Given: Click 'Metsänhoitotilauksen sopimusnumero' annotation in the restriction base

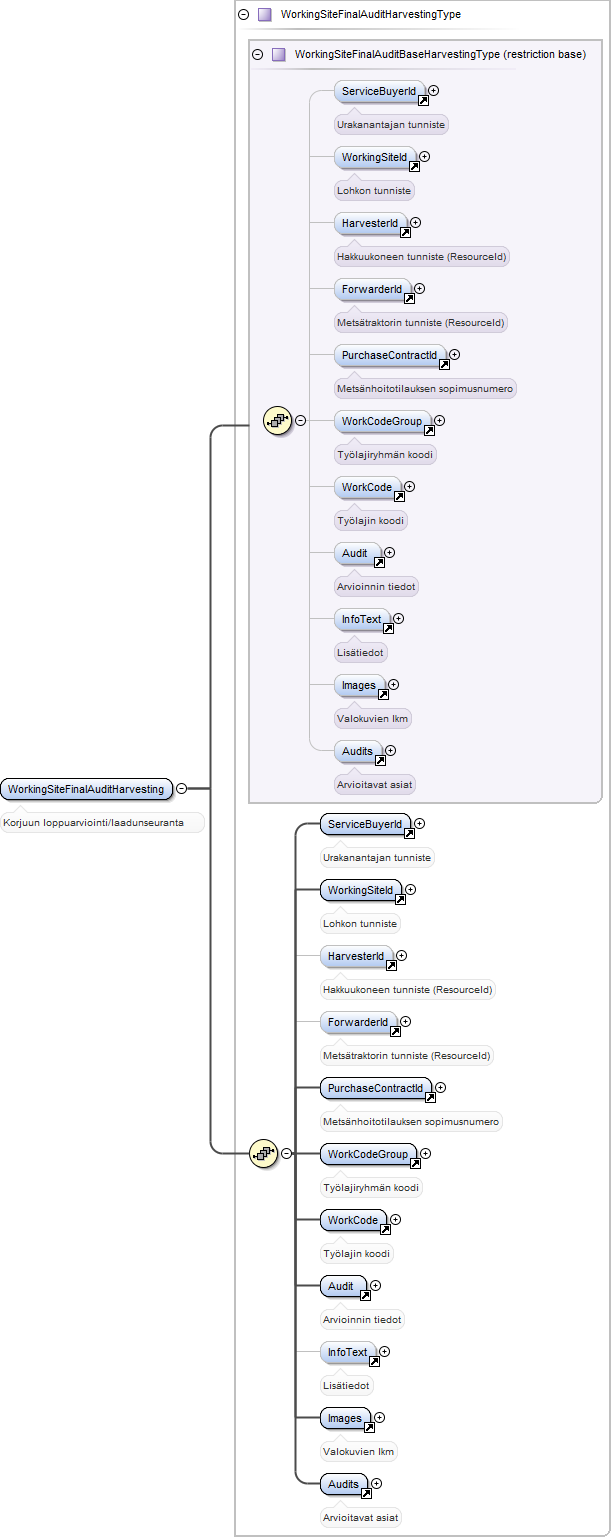Looking at the screenshot, I should (x=426, y=388).
